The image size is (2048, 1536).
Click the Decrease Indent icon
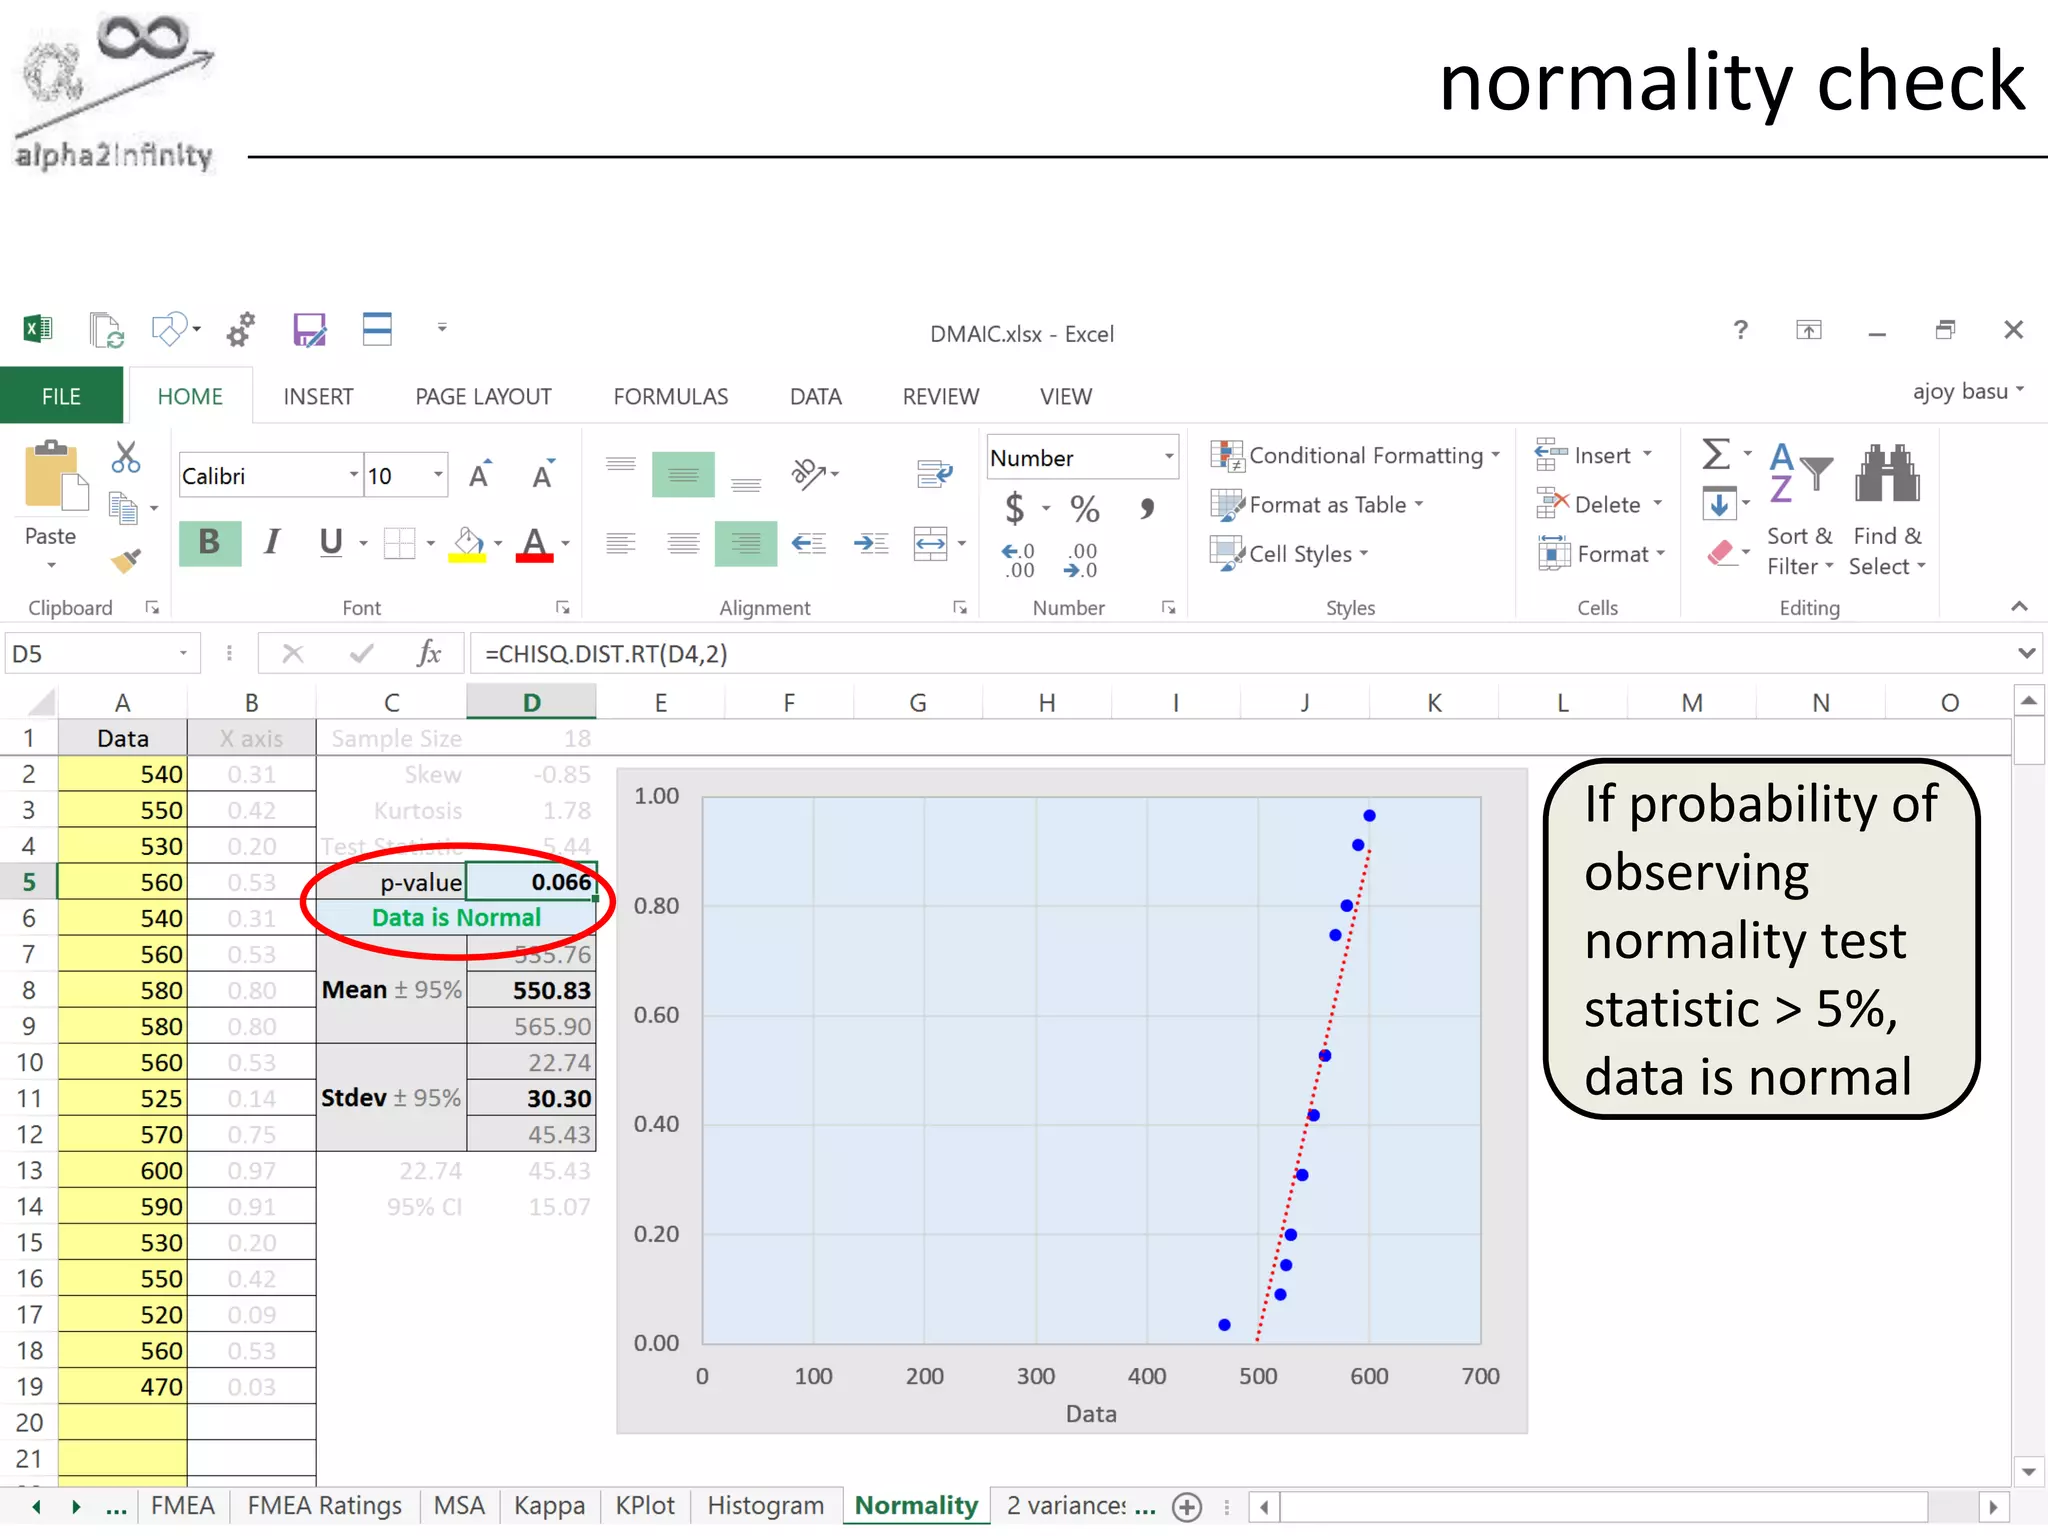[809, 543]
